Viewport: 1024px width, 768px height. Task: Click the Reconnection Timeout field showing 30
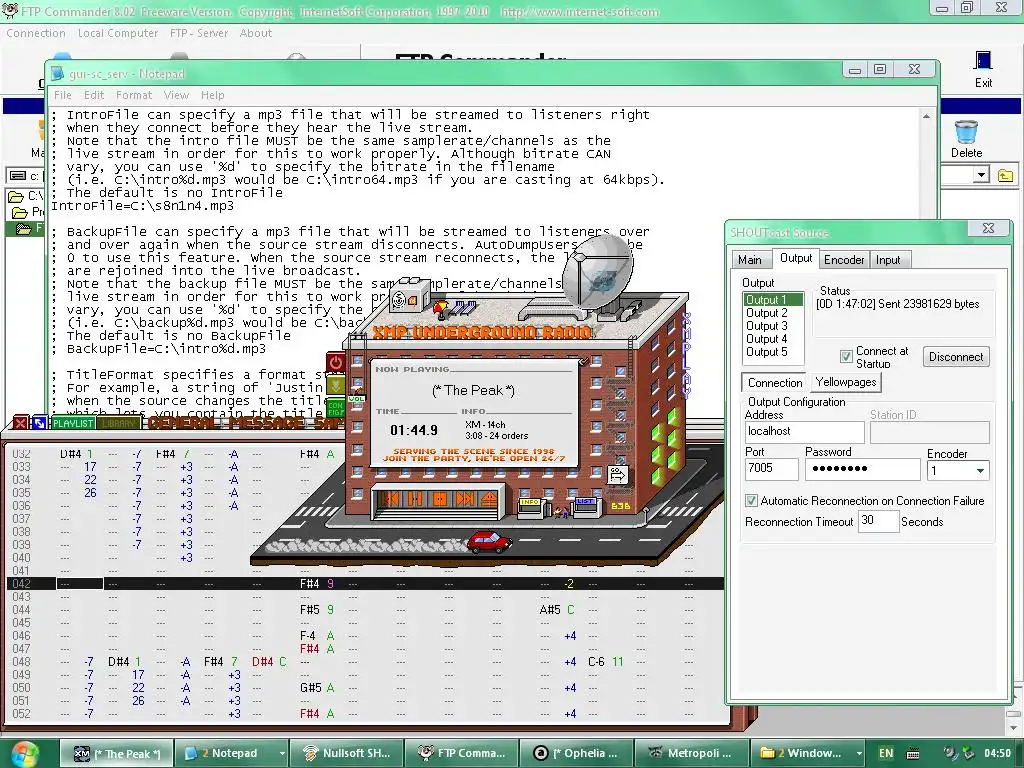pos(878,521)
